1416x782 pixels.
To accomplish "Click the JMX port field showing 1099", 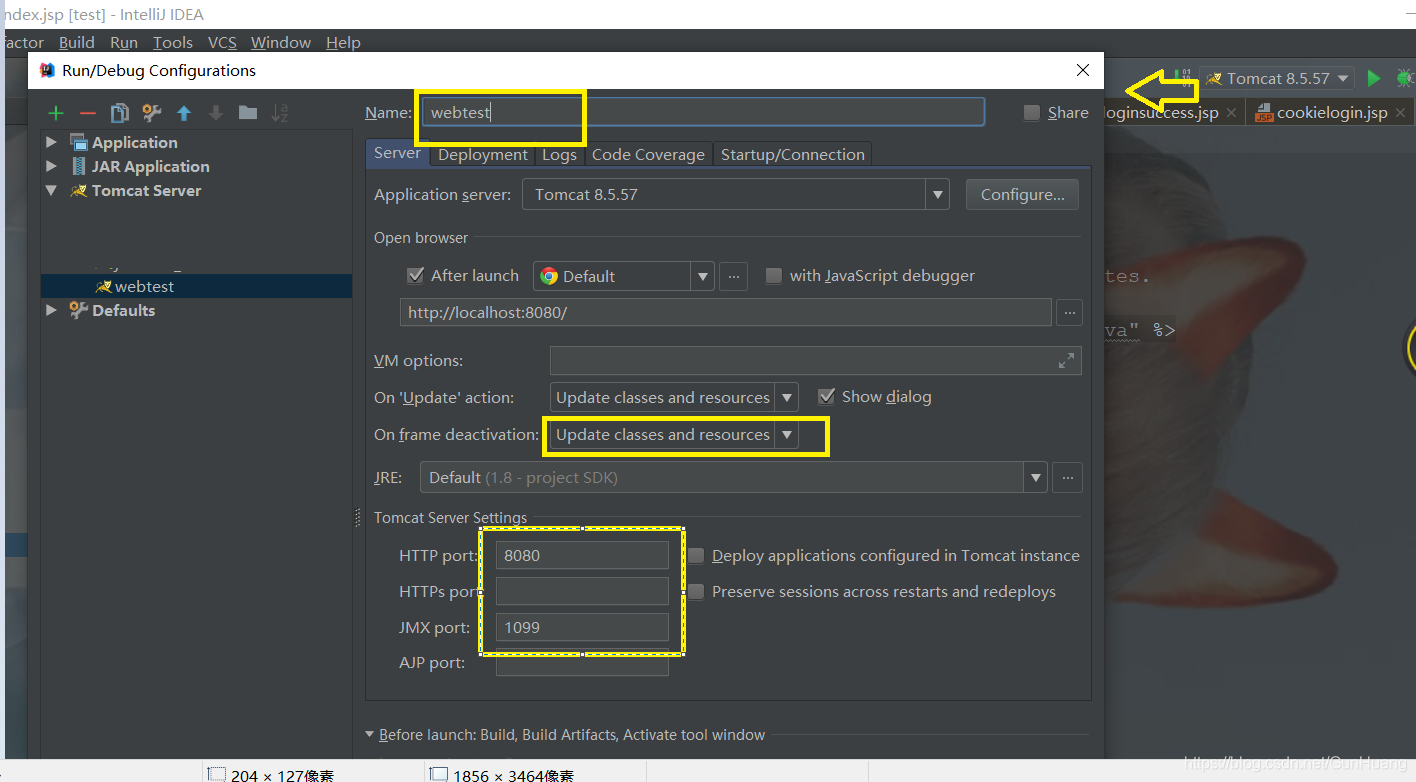I will pyautogui.click(x=582, y=627).
